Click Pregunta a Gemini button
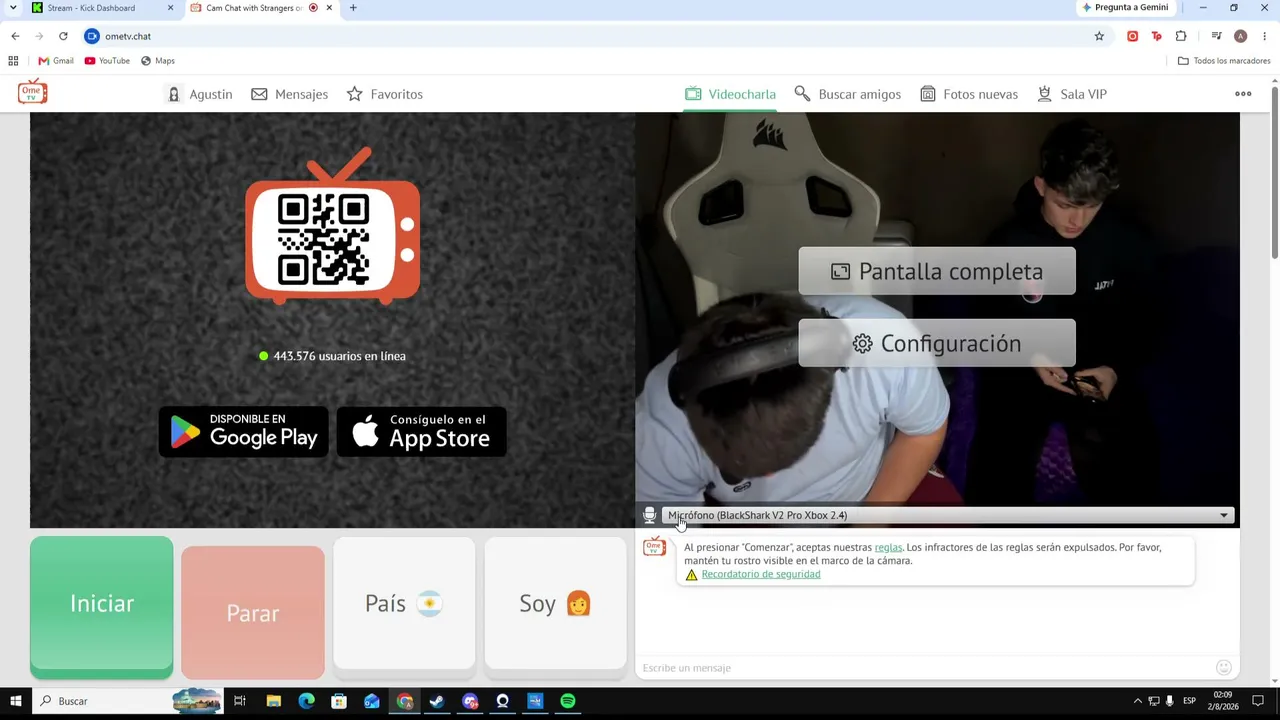 [x=1125, y=8]
